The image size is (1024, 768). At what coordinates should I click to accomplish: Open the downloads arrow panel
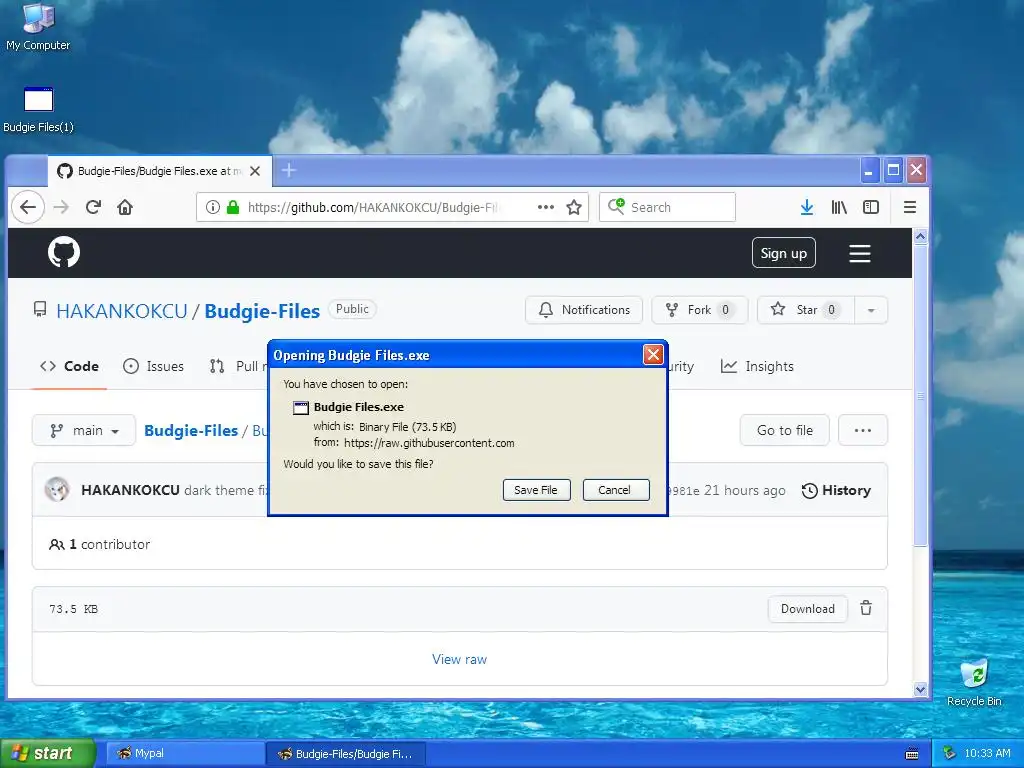click(807, 208)
